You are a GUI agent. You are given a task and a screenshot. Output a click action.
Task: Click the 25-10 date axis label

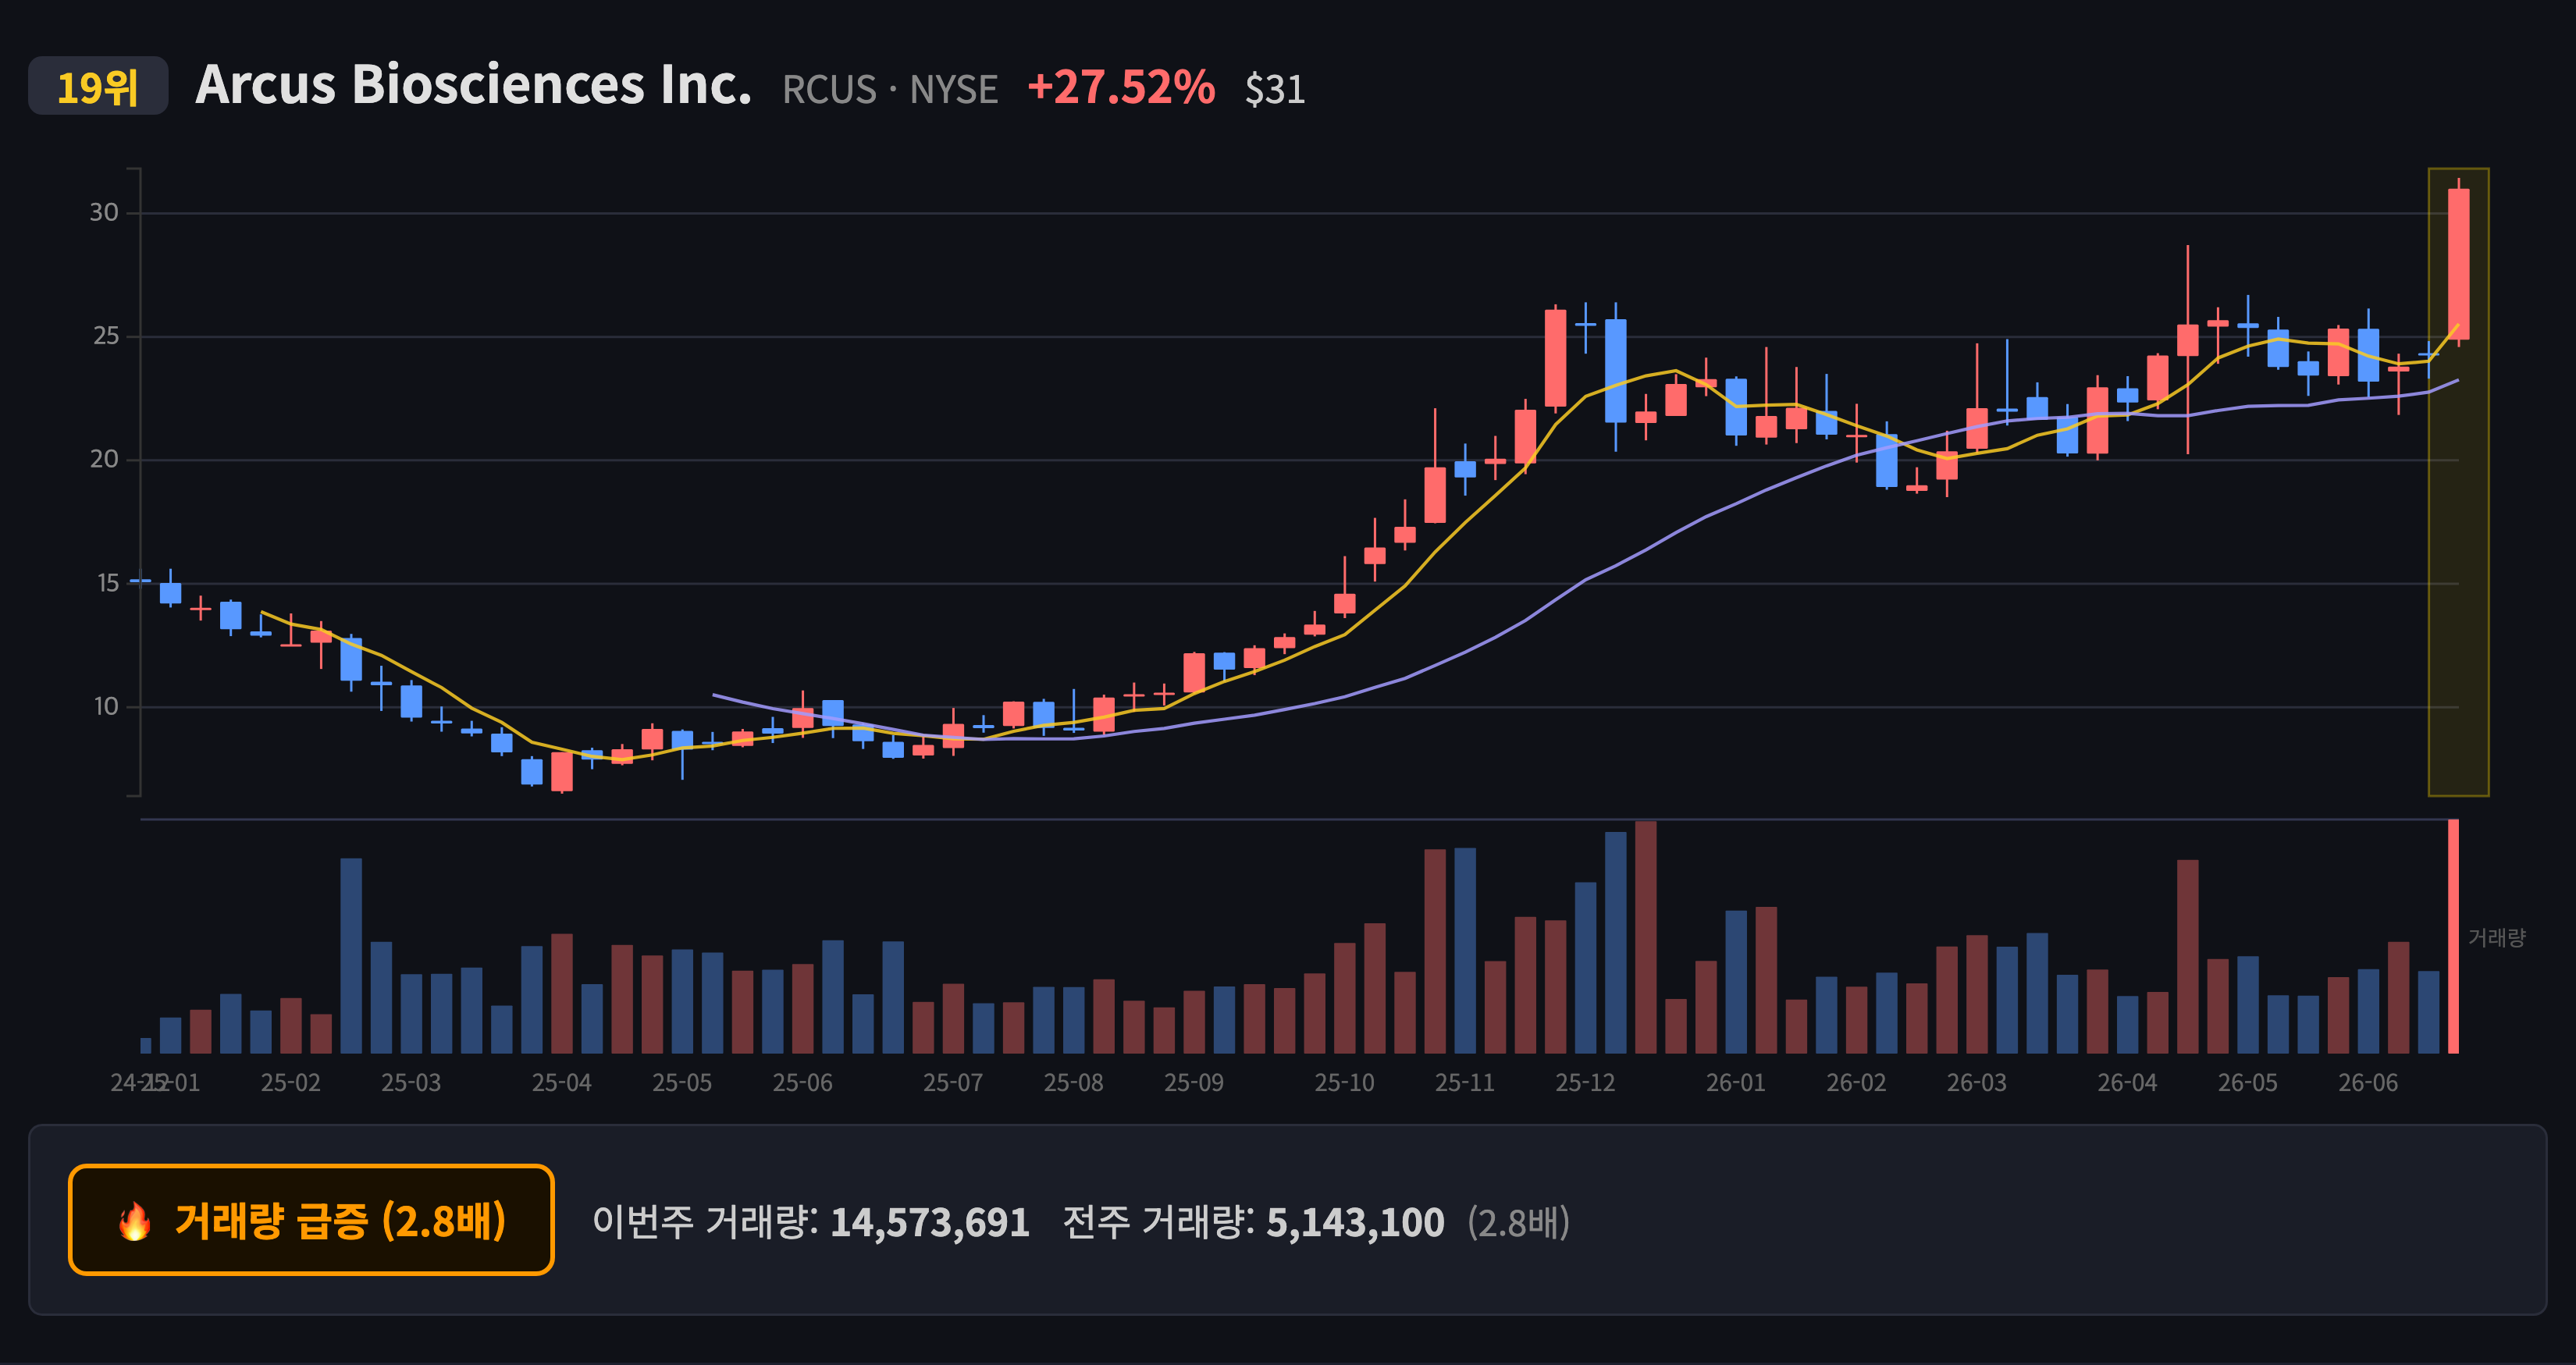1345,1083
